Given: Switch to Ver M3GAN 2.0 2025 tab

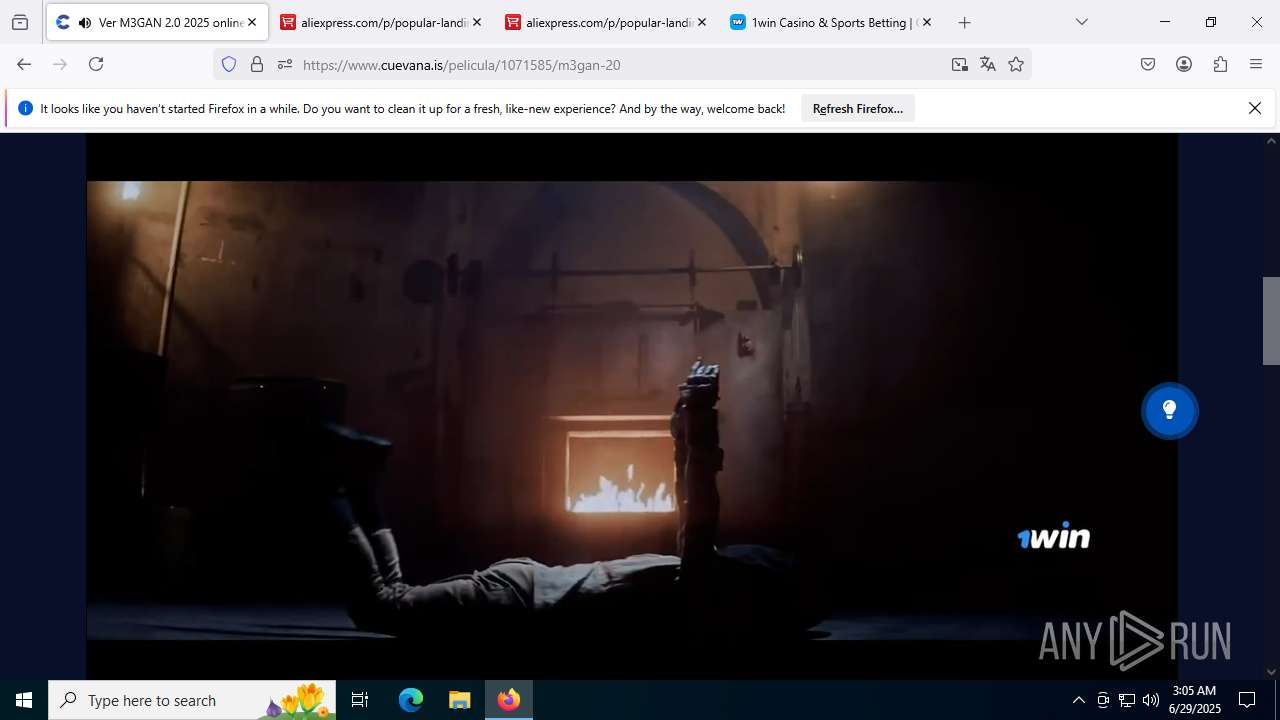Looking at the screenshot, I should coord(157,22).
